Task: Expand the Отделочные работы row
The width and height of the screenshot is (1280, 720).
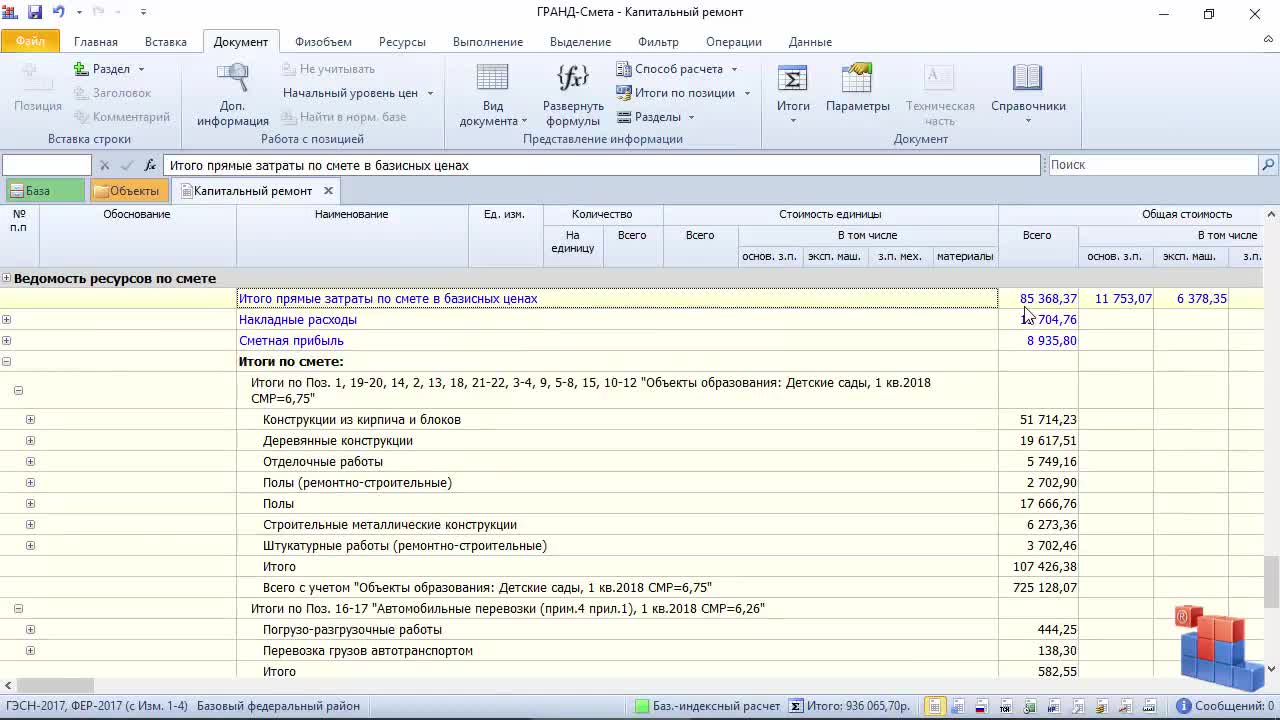Action: [x=30, y=462]
